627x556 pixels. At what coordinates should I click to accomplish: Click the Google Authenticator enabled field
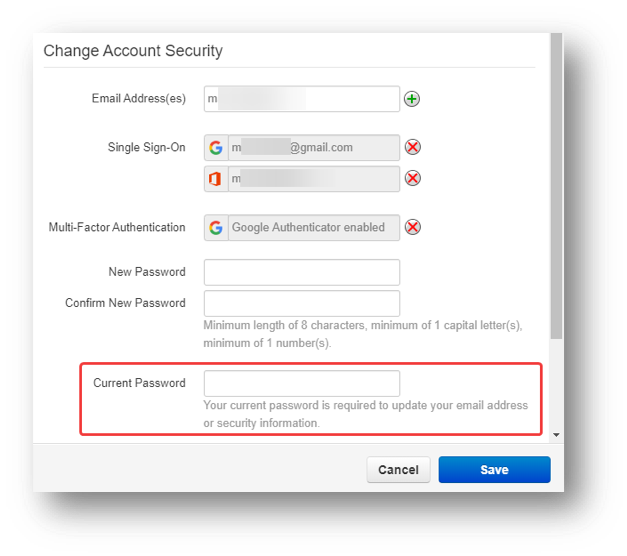point(313,227)
